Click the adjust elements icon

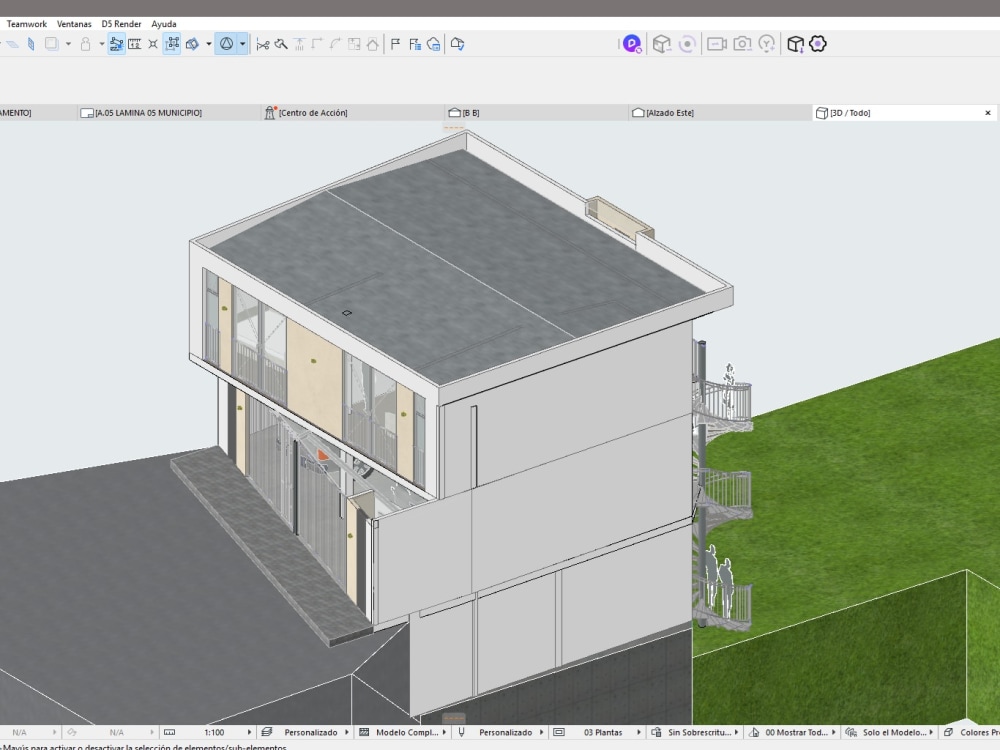click(x=299, y=44)
